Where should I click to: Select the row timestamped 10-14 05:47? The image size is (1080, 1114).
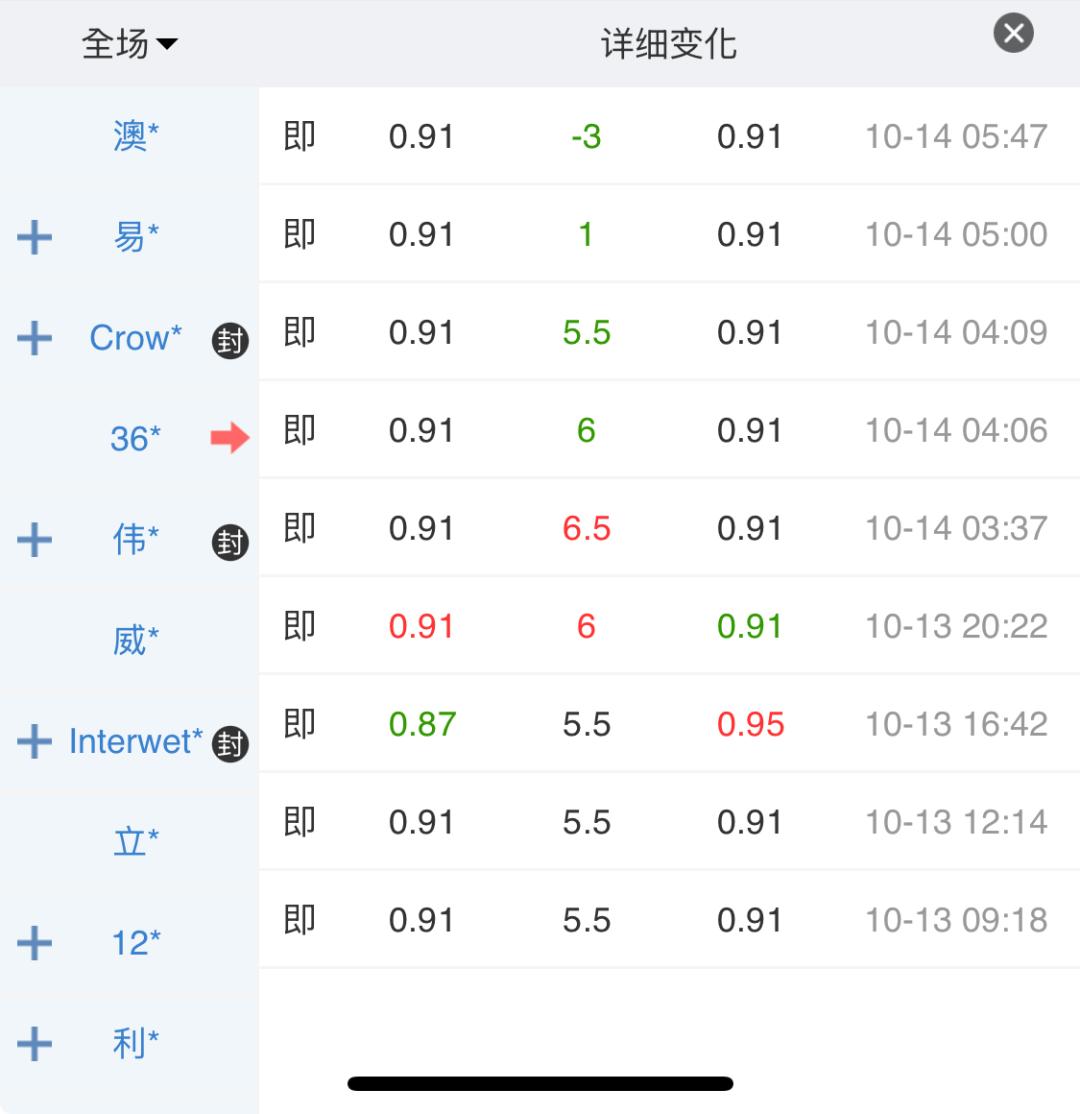pyautogui.click(x=955, y=136)
